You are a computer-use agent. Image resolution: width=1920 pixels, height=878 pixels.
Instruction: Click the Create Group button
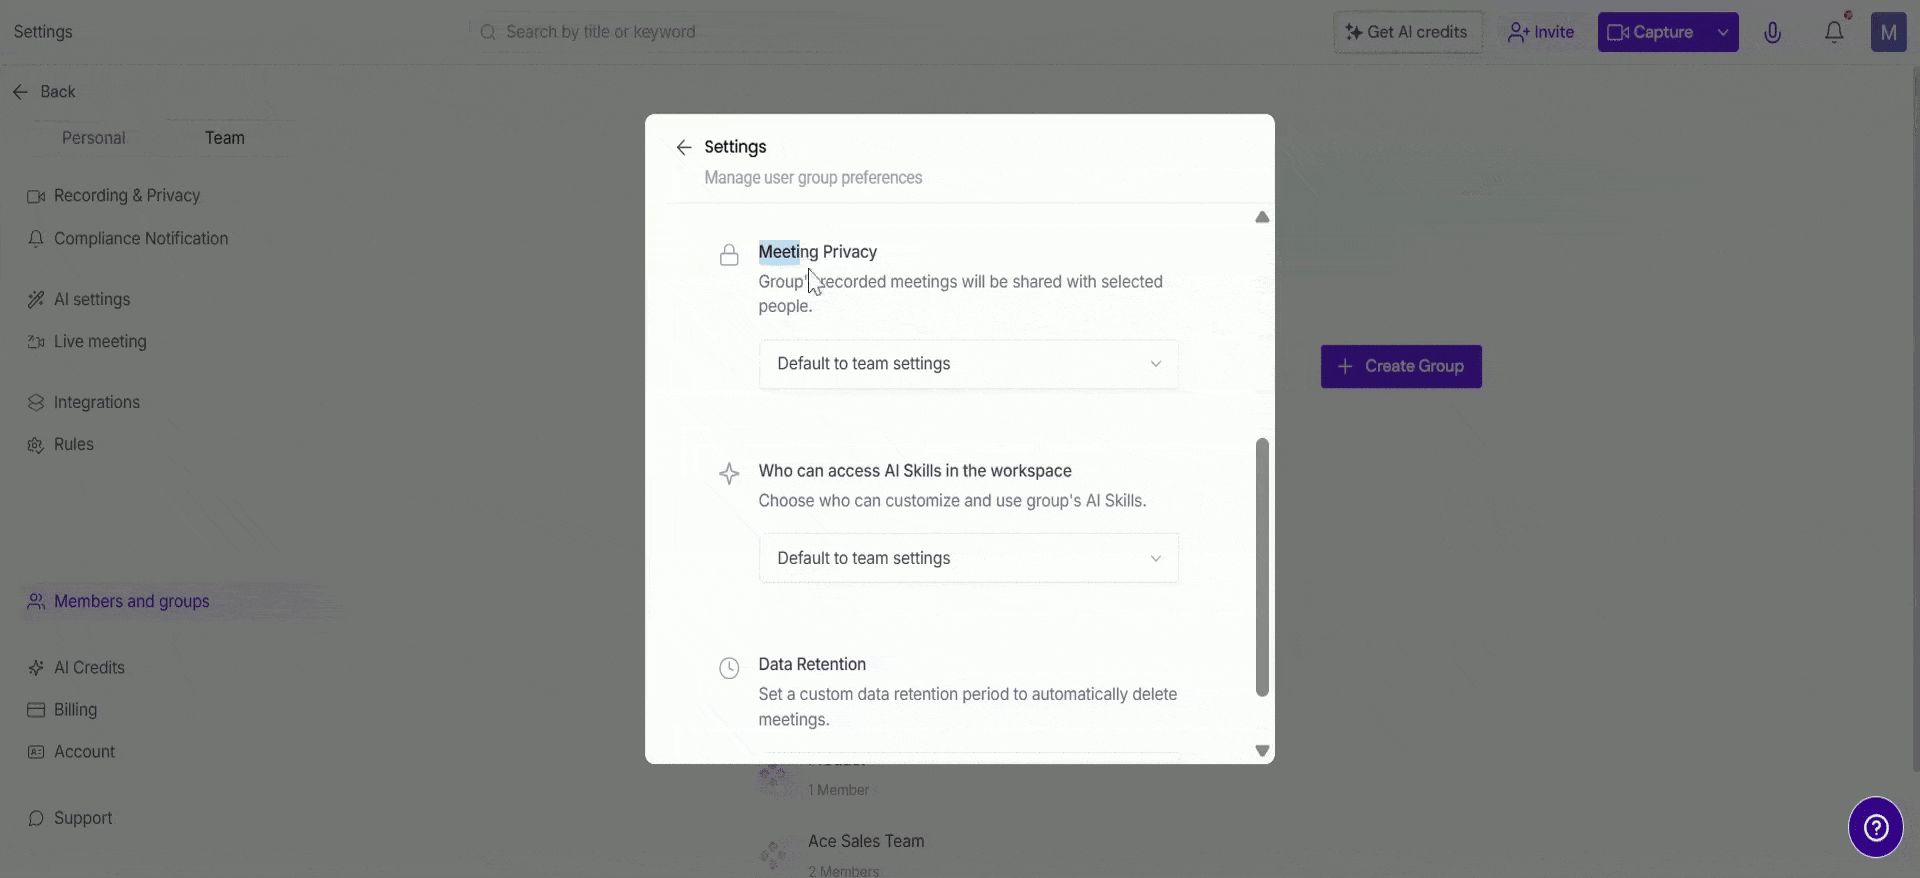[1401, 366]
